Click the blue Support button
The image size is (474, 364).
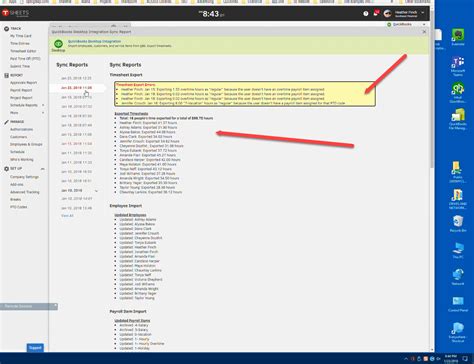click(x=35, y=348)
